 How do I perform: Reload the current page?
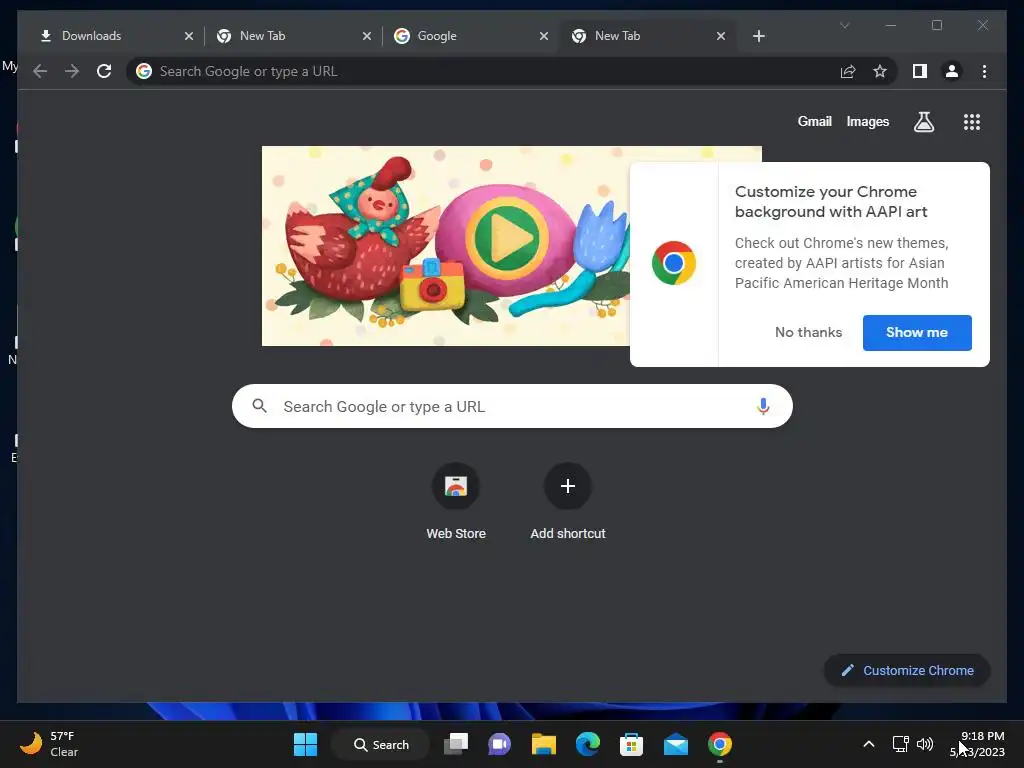point(104,71)
